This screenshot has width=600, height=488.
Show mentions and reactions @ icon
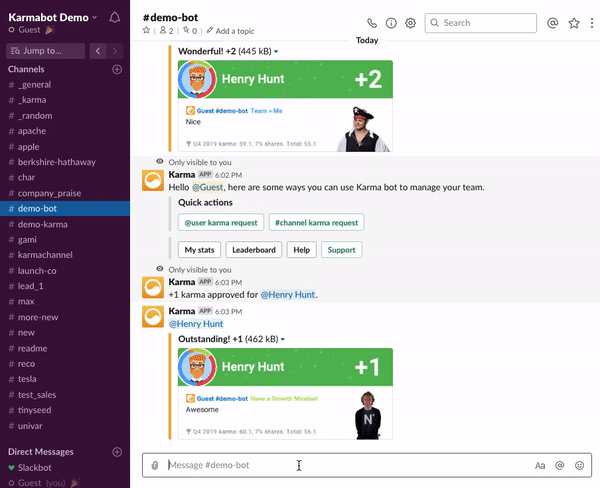552,23
